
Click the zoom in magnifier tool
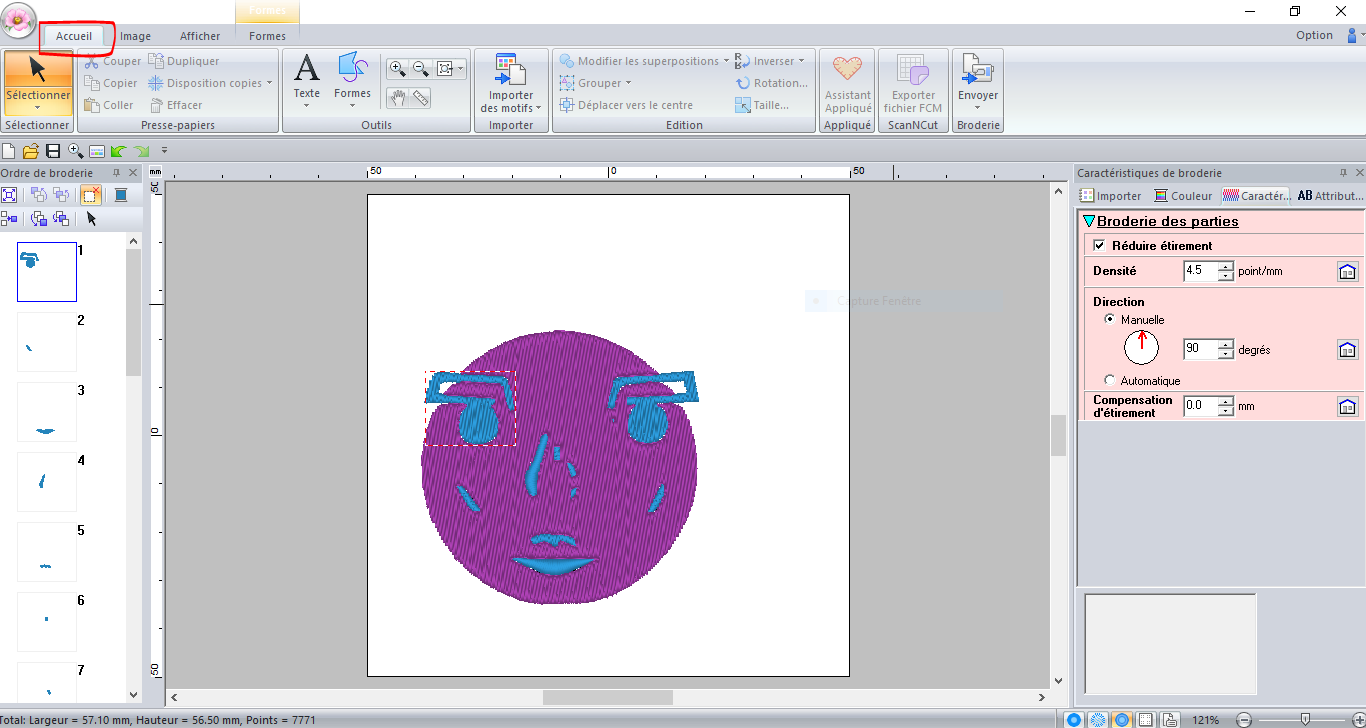click(398, 69)
